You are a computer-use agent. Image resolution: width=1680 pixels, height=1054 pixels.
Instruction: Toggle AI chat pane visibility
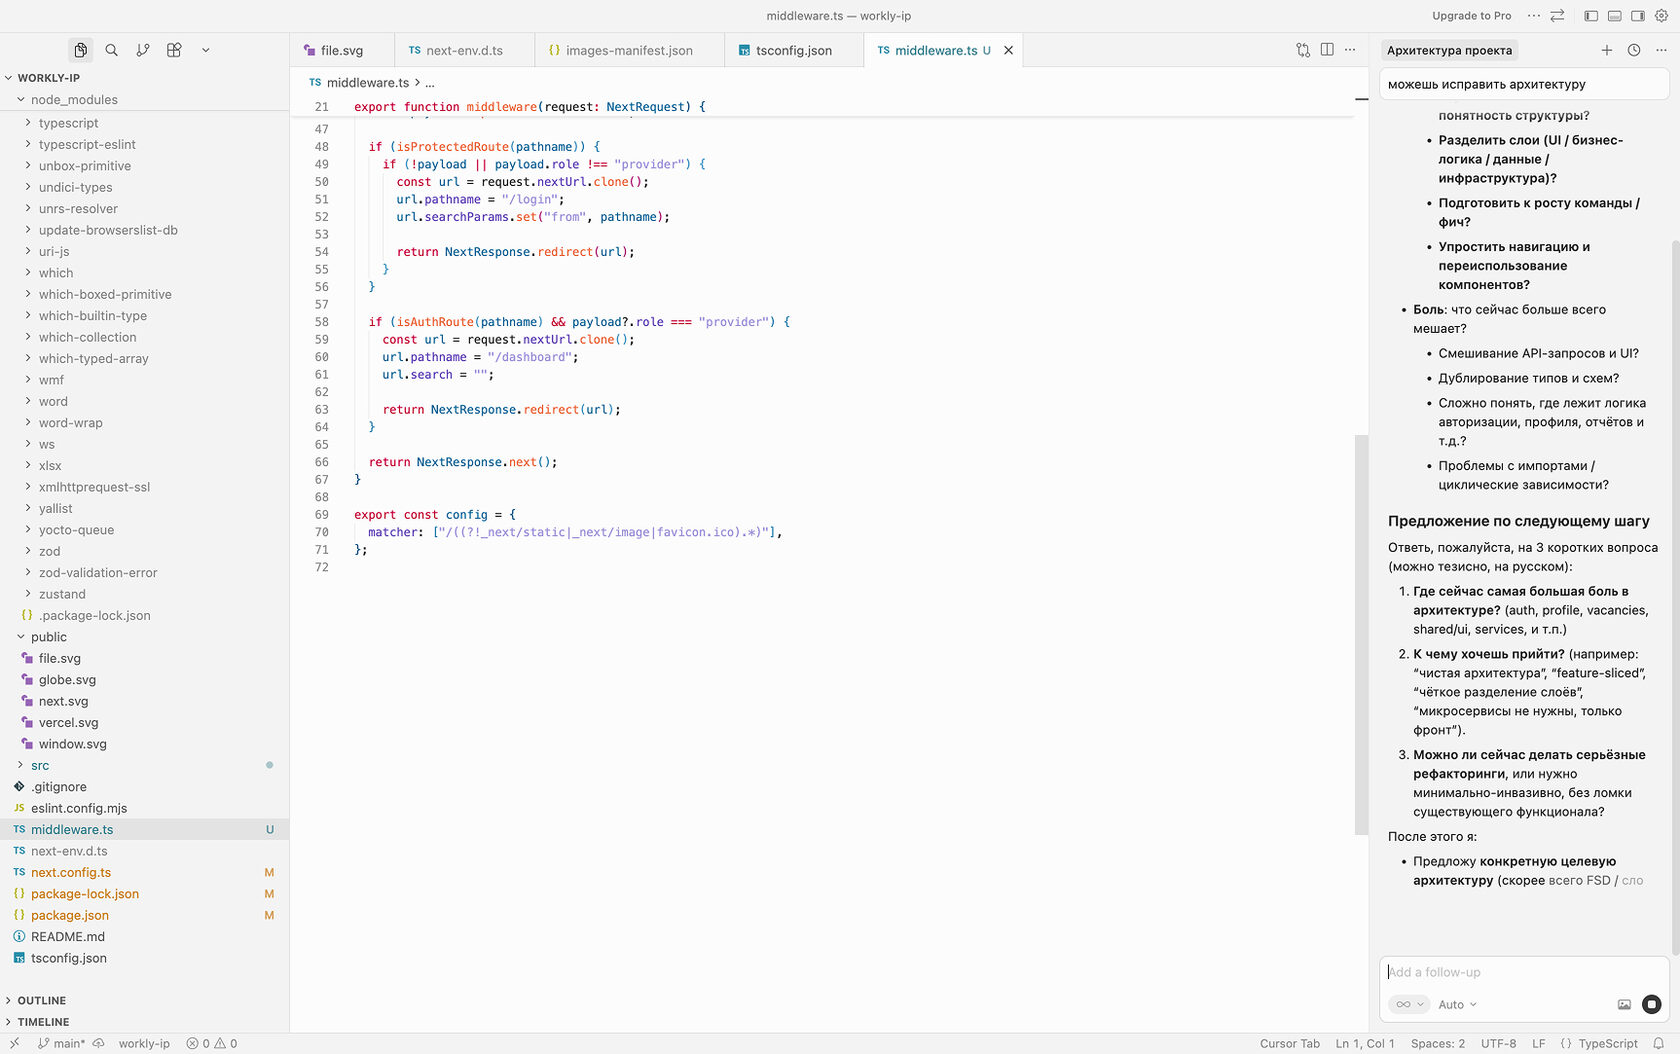pyautogui.click(x=1638, y=16)
